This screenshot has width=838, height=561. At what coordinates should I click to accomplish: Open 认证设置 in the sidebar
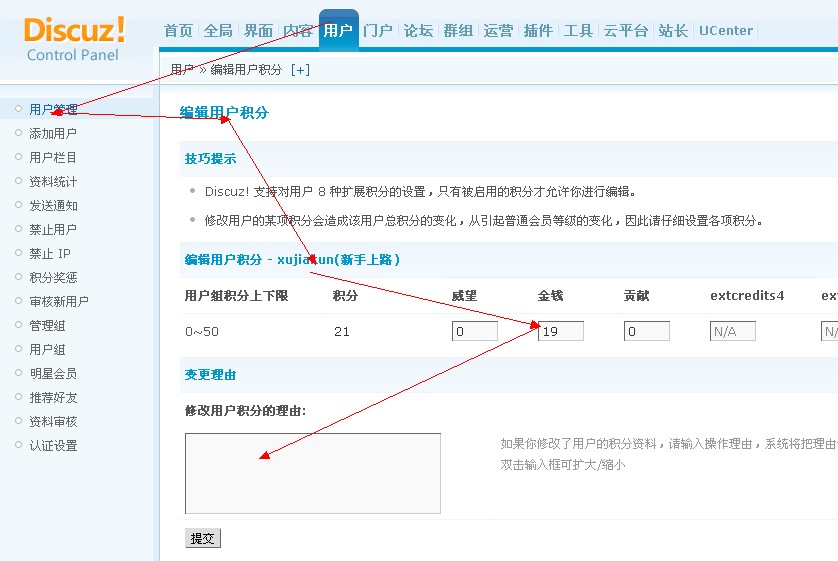coord(53,446)
